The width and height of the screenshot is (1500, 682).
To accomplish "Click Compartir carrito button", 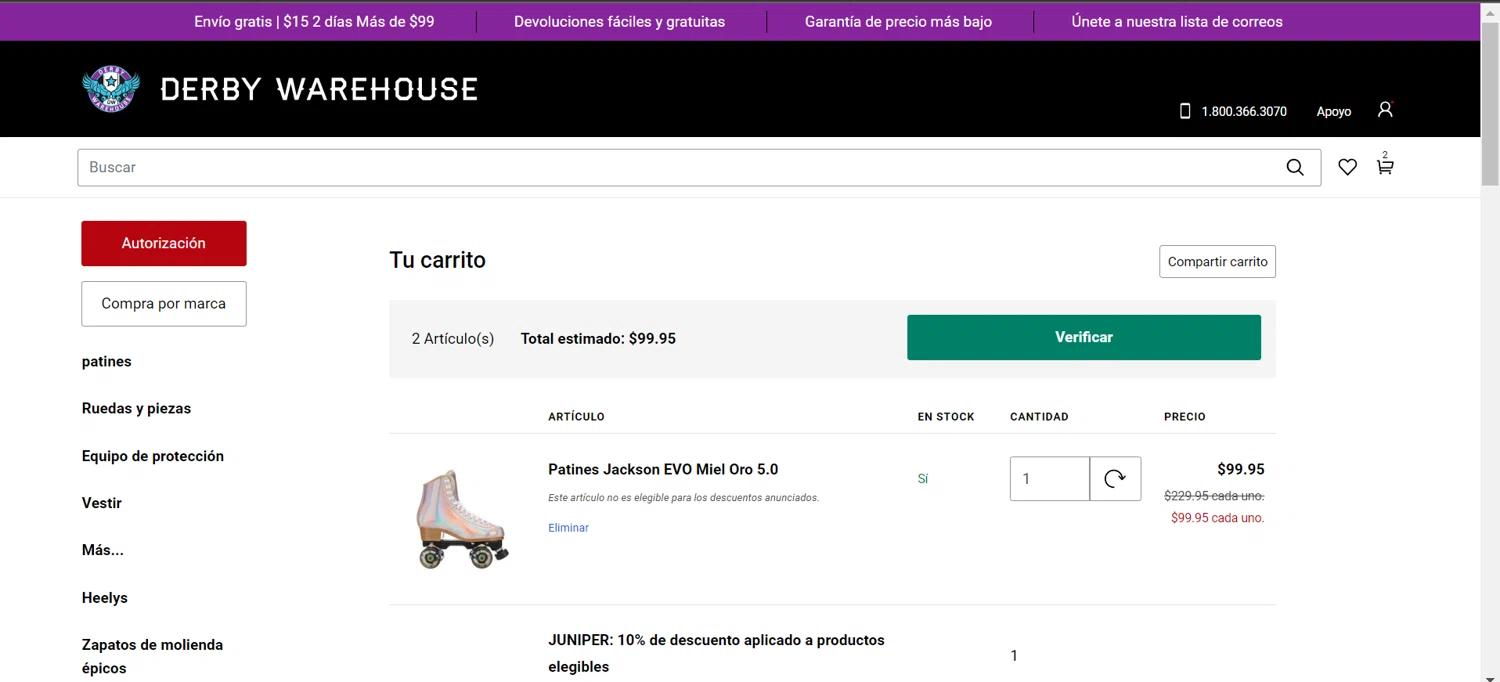I will pos(1217,262).
